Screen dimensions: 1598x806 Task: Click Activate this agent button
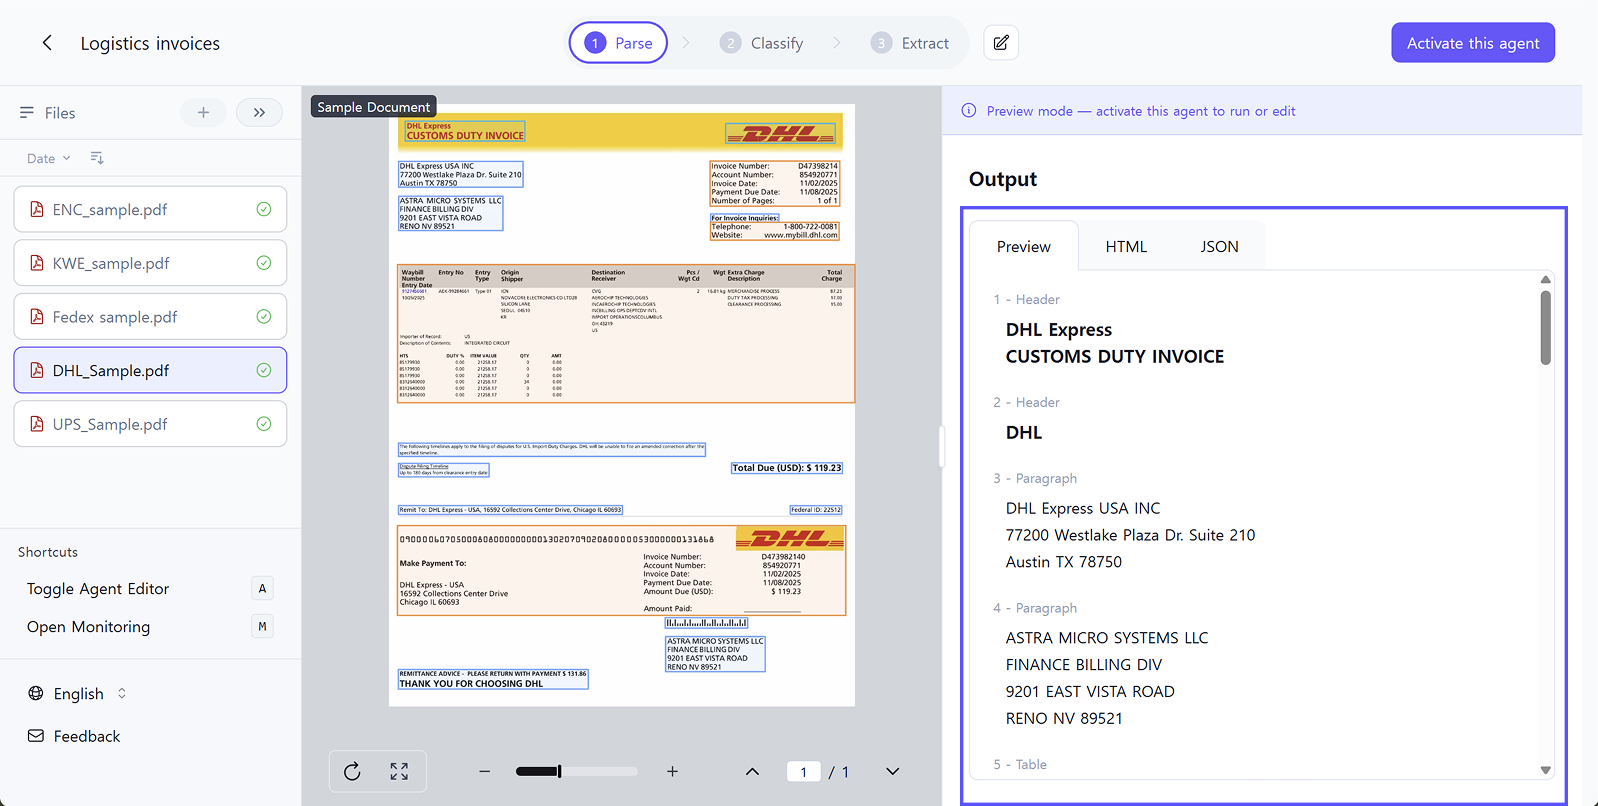point(1473,43)
